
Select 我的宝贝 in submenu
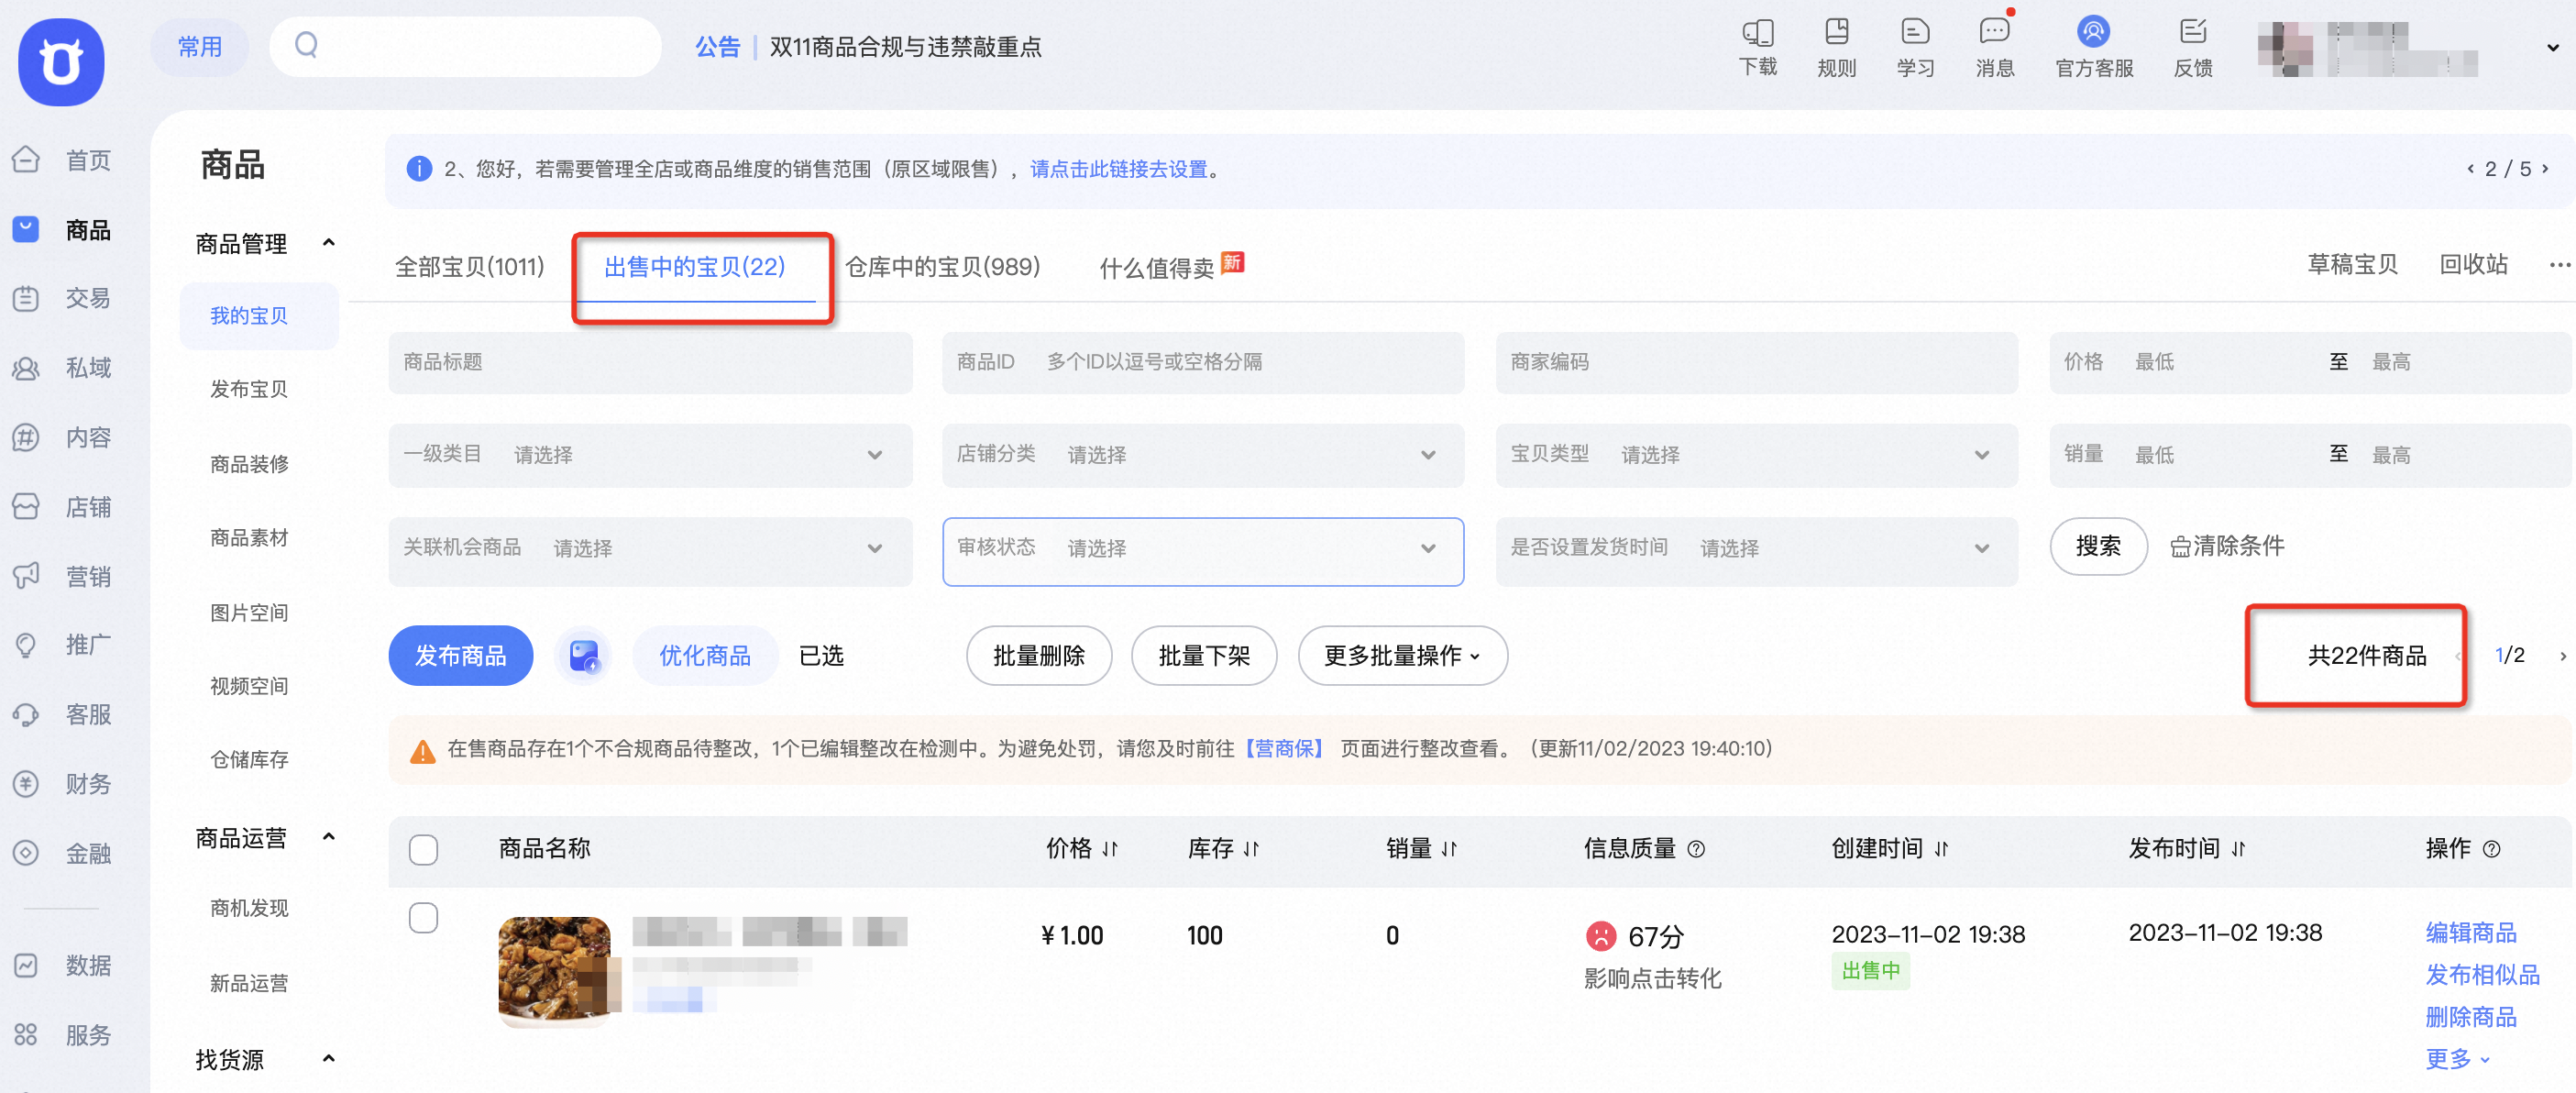point(259,316)
